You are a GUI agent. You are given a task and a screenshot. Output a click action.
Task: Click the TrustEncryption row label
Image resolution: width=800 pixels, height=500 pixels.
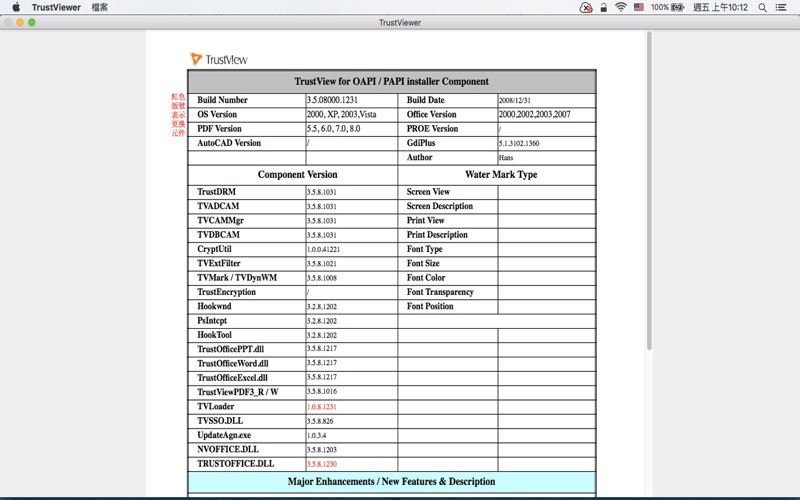[x=226, y=292]
